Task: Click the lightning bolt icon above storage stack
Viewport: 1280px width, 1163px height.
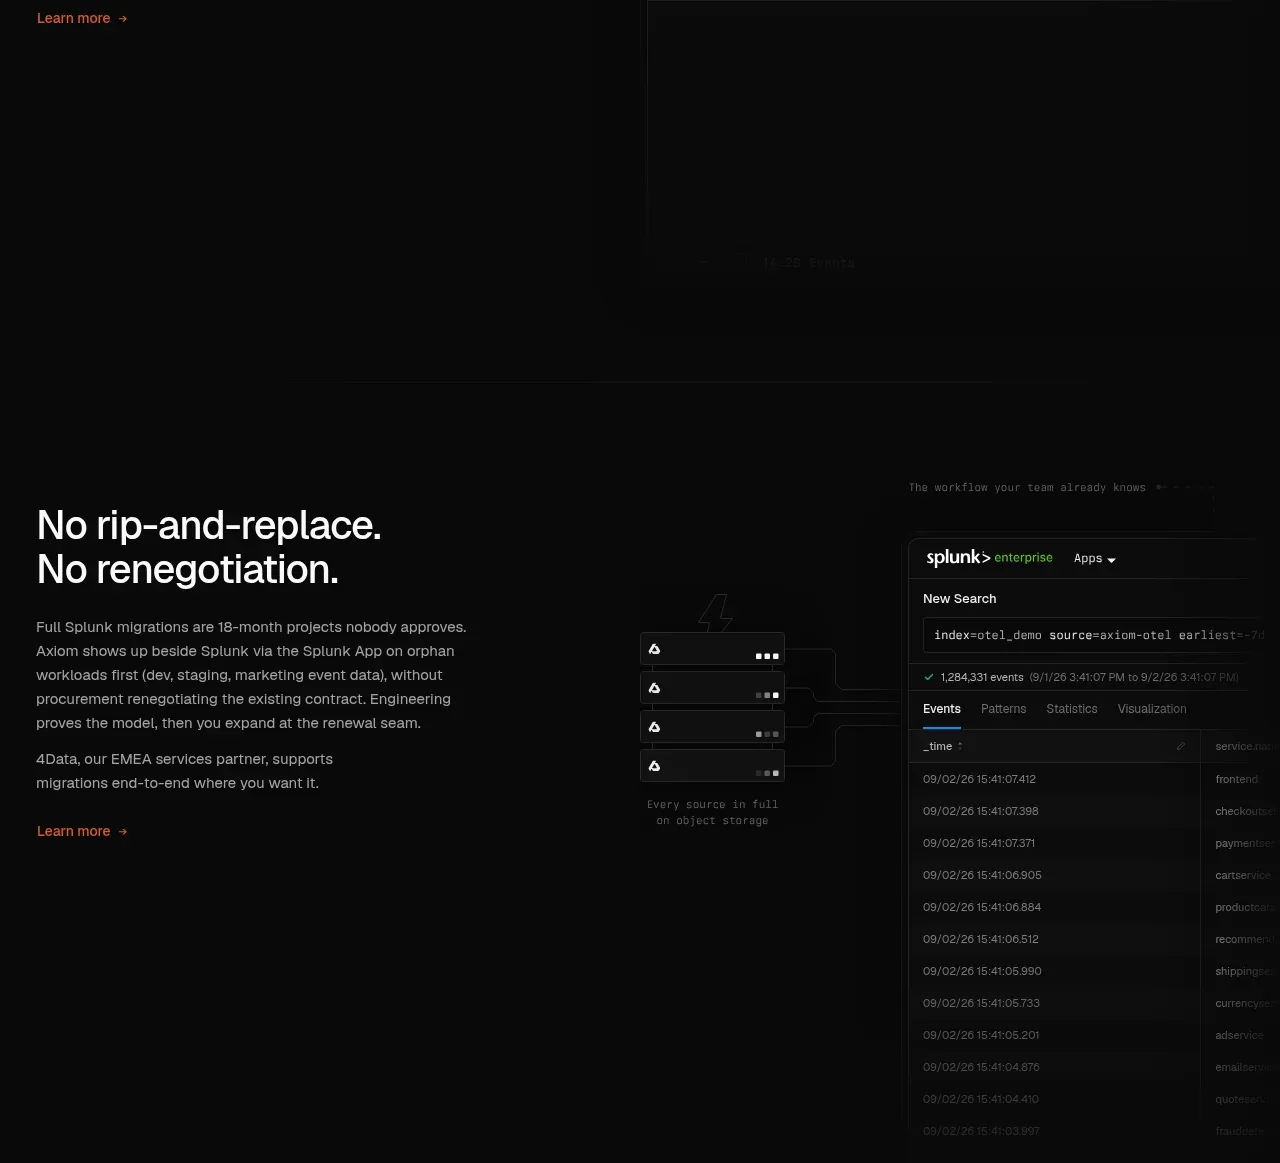Action: [715, 613]
